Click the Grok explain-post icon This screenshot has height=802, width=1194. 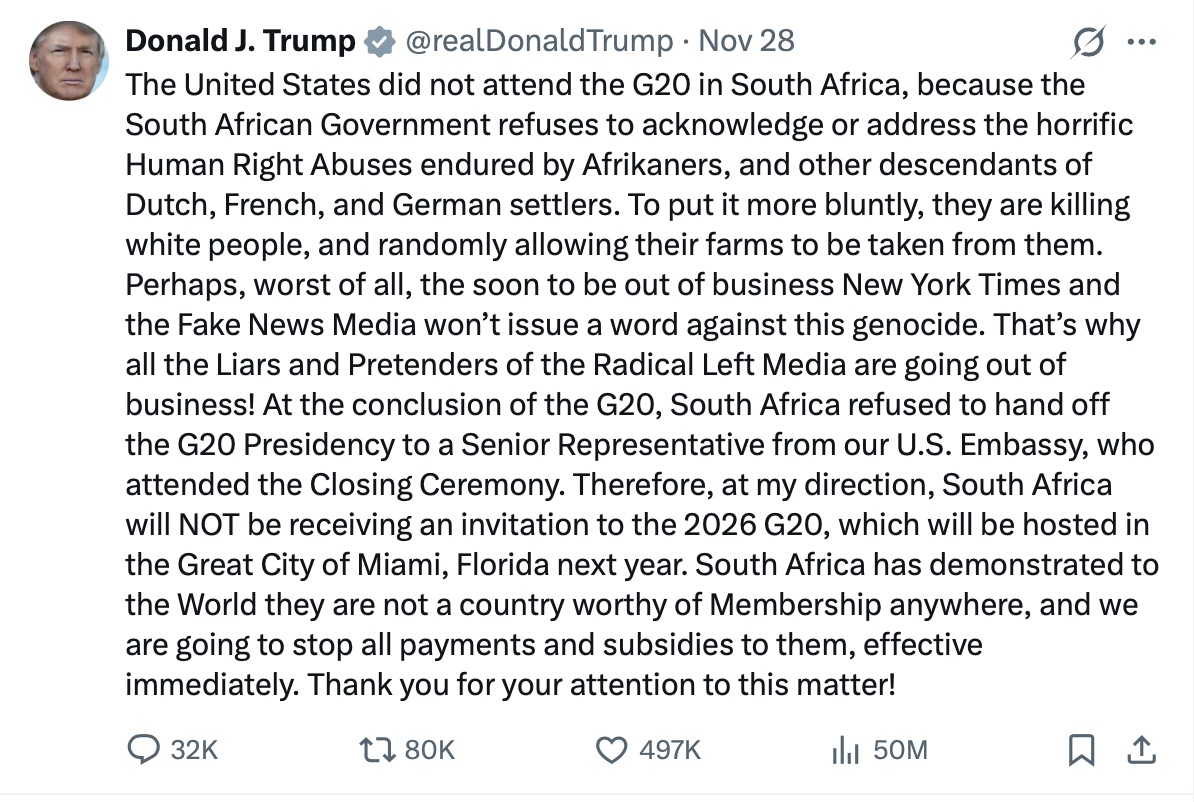(x=1087, y=42)
